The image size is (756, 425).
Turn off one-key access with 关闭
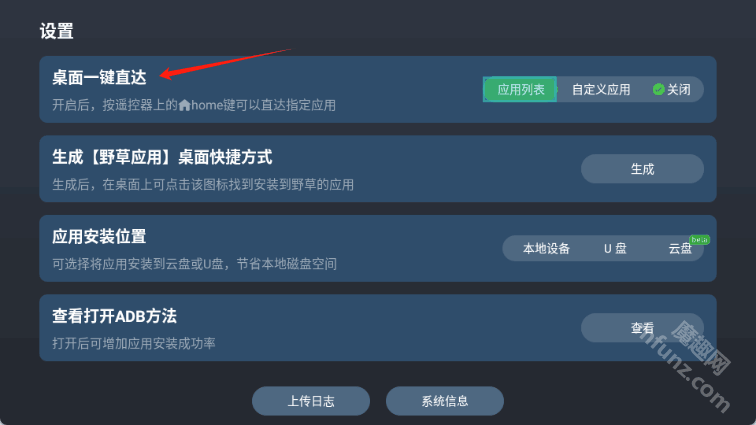click(x=678, y=89)
